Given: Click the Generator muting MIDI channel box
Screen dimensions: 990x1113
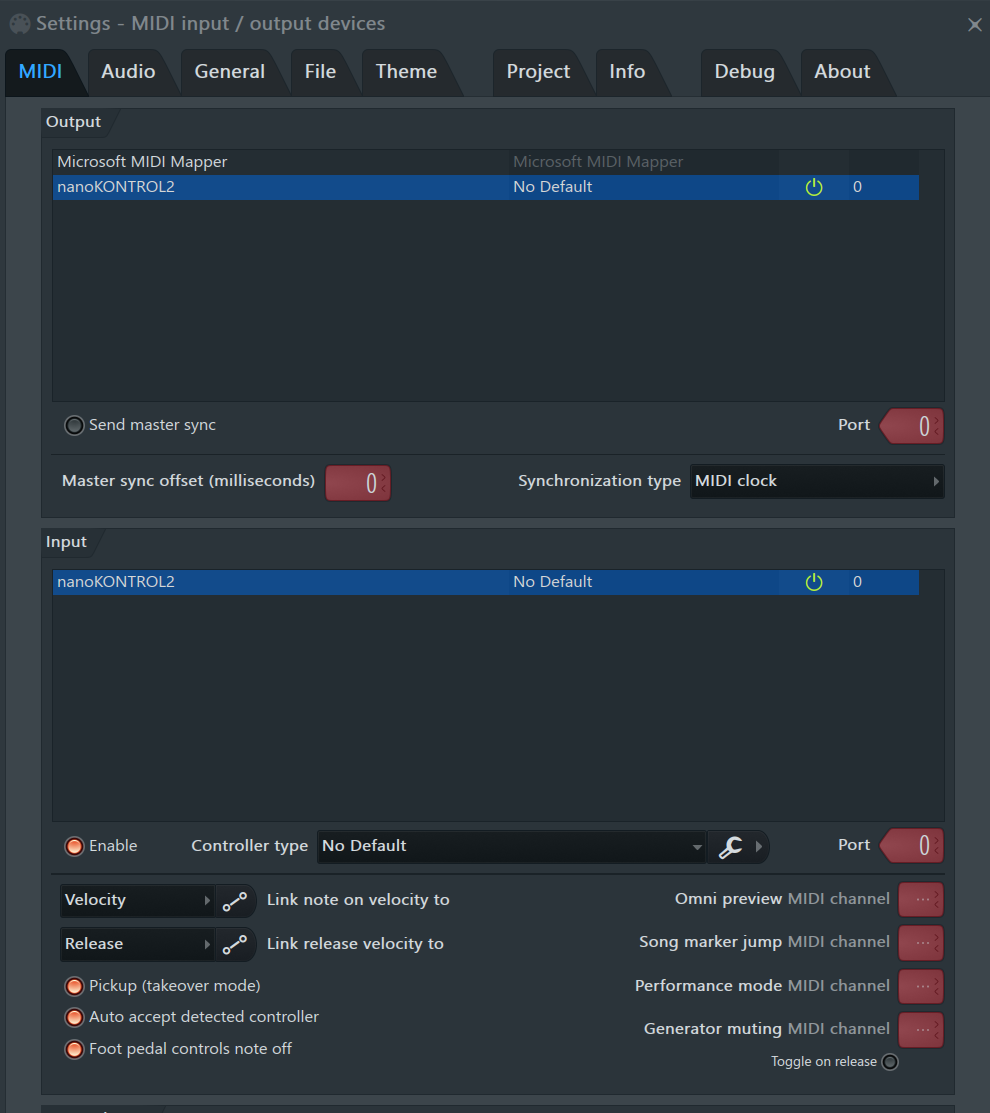Looking at the screenshot, I should click(x=920, y=1029).
